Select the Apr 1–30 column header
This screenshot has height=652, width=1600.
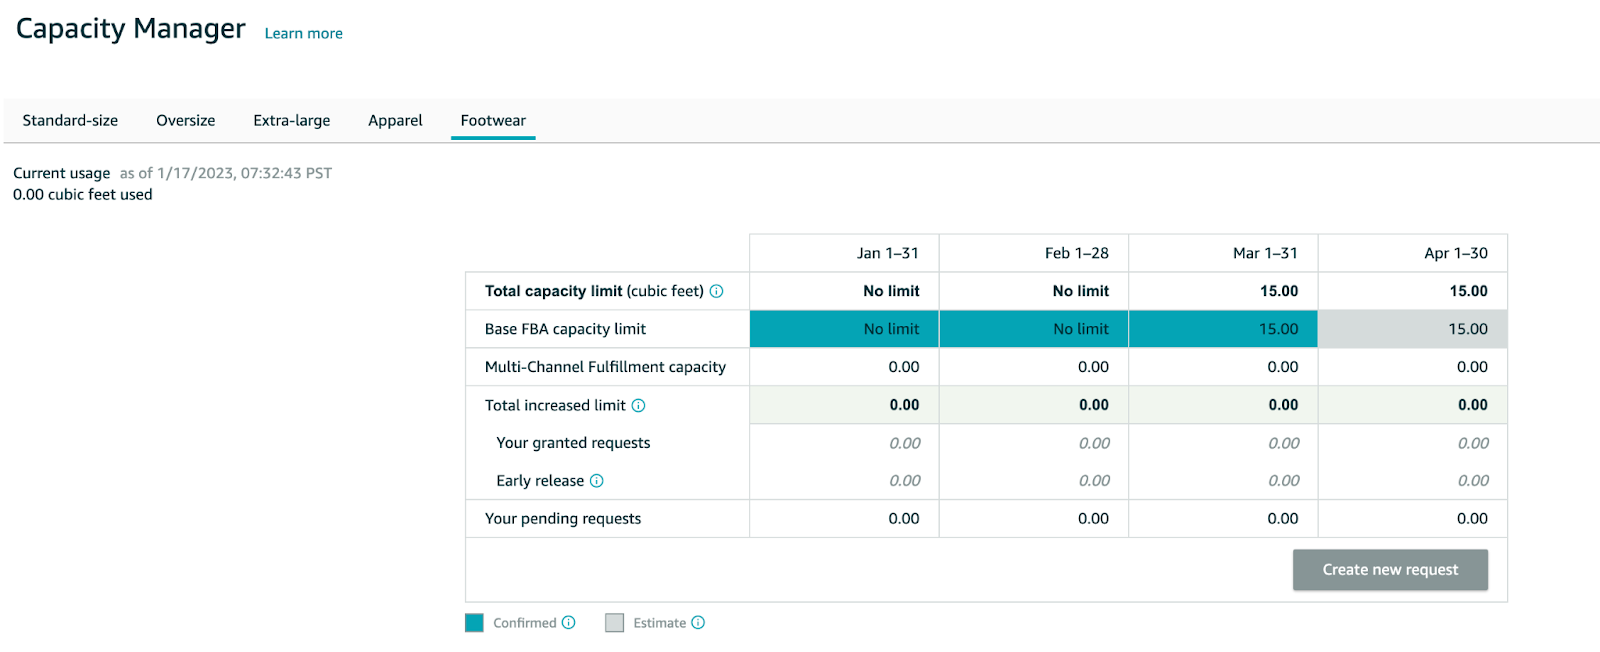tap(1413, 253)
